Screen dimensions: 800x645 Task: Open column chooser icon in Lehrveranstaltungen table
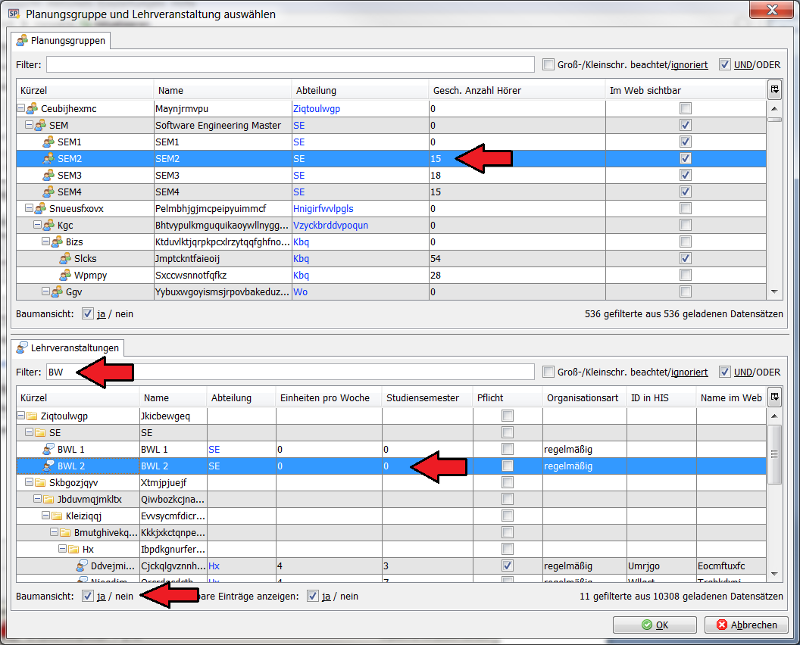(774, 397)
